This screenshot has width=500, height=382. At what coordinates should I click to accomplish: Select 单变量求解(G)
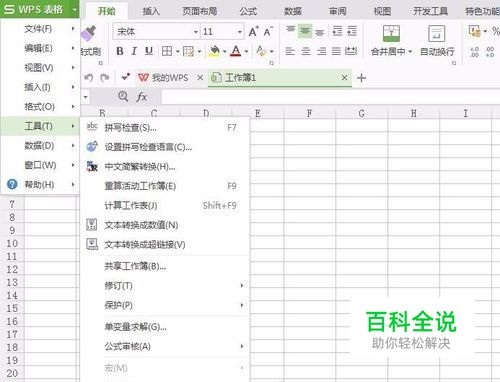click(165, 327)
